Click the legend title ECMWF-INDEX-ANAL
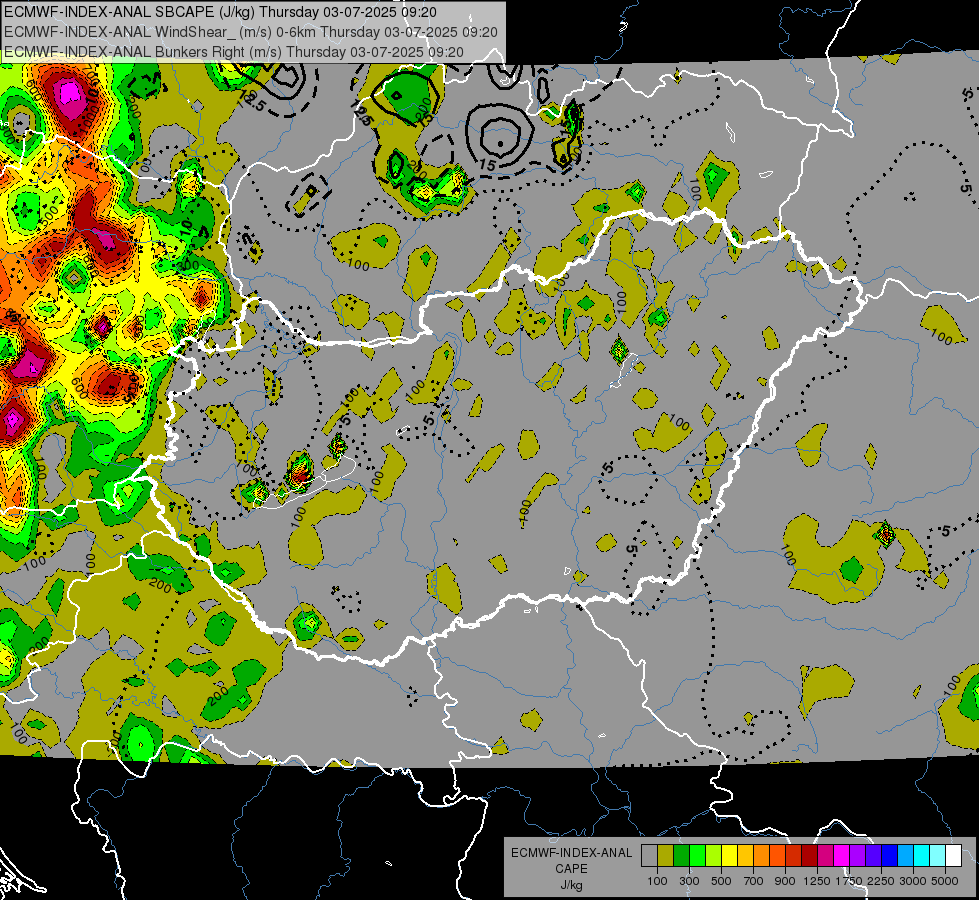 click(x=572, y=853)
